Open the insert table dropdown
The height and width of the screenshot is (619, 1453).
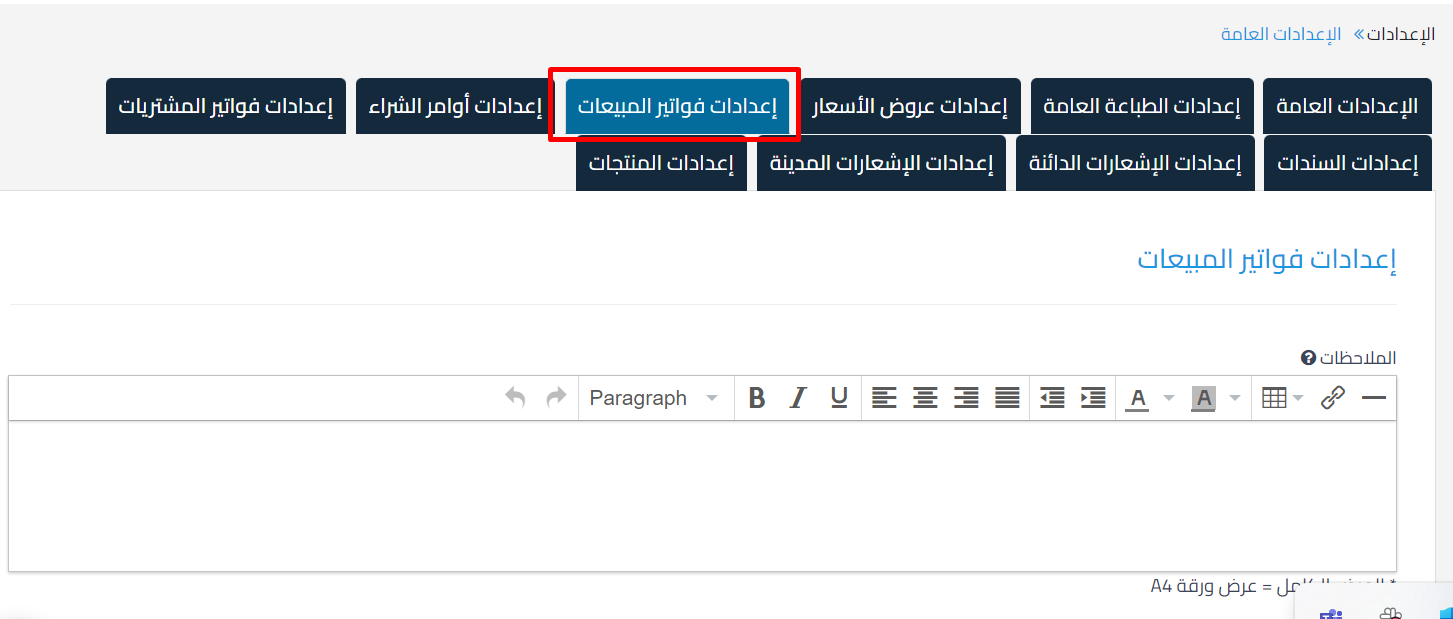pyautogui.click(x=1283, y=397)
